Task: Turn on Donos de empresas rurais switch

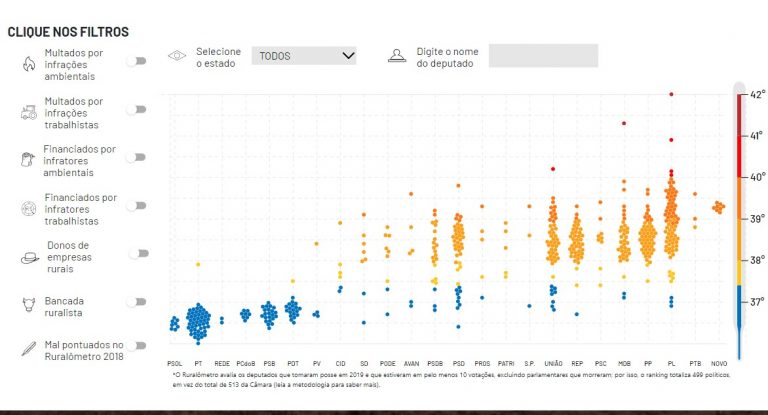Action: pos(138,254)
